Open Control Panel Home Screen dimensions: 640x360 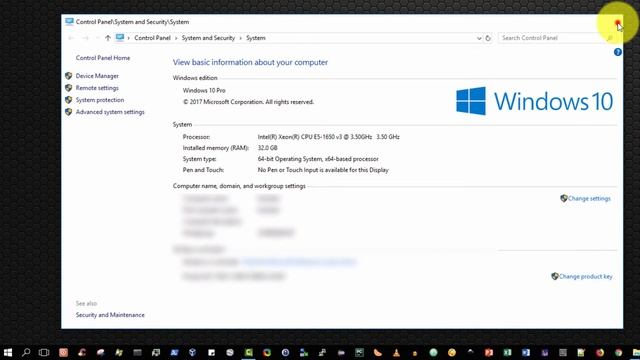pos(103,58)
